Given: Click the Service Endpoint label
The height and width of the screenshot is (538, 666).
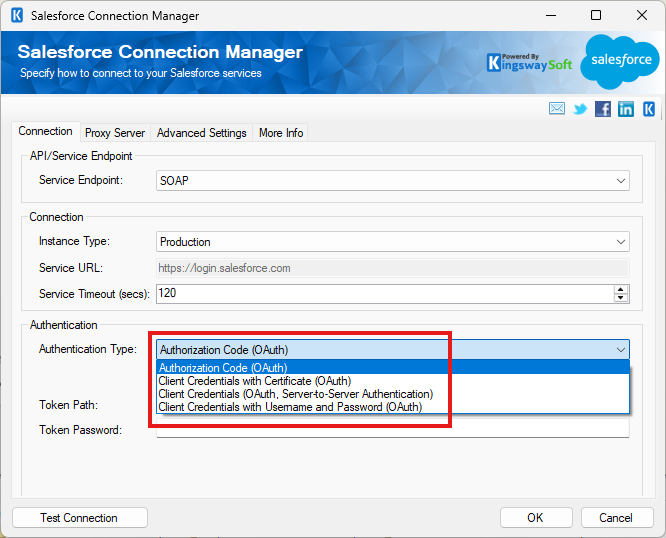Looking at the screenshot, I should 81,180.
